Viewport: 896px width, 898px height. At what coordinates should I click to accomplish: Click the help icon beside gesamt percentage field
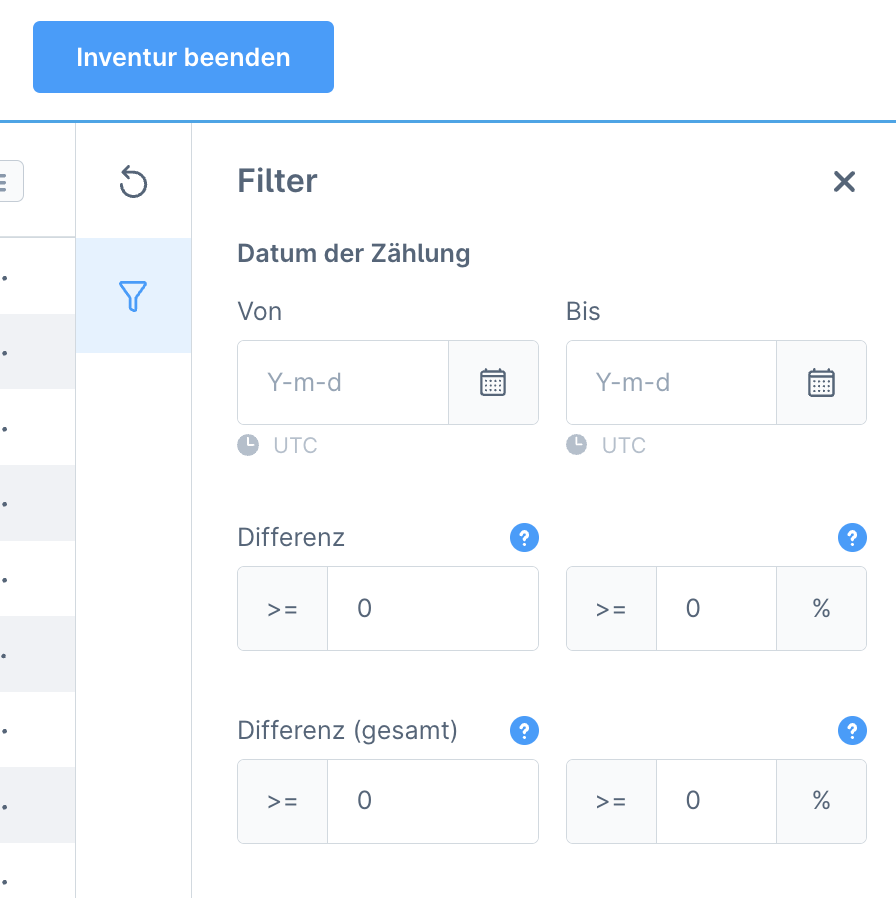point(852,731)
